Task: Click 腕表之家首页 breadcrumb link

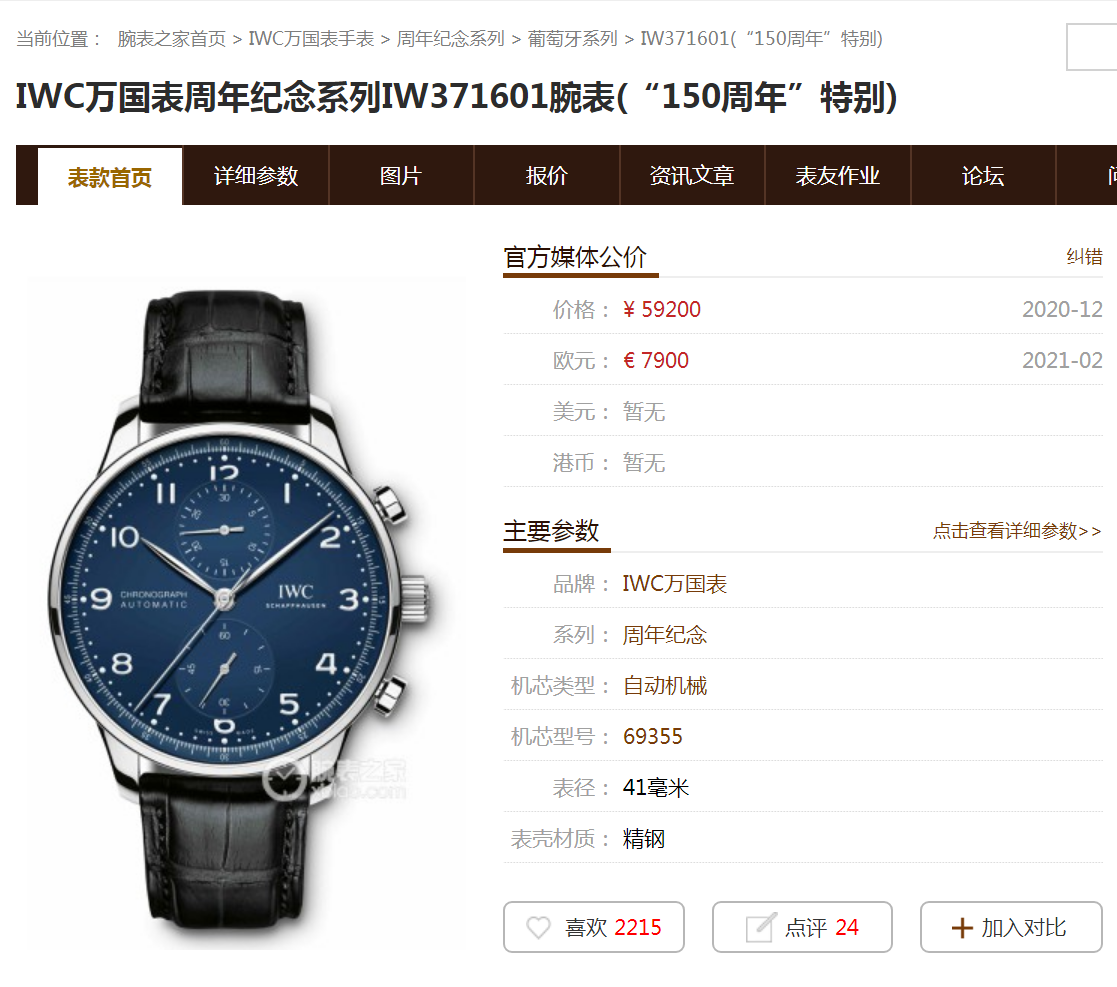Action: click(x=172, y=38)
